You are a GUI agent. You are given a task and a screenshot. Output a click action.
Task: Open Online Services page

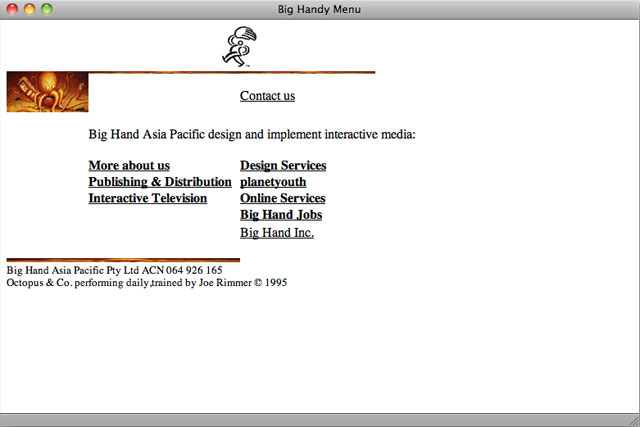coord(282,198)
